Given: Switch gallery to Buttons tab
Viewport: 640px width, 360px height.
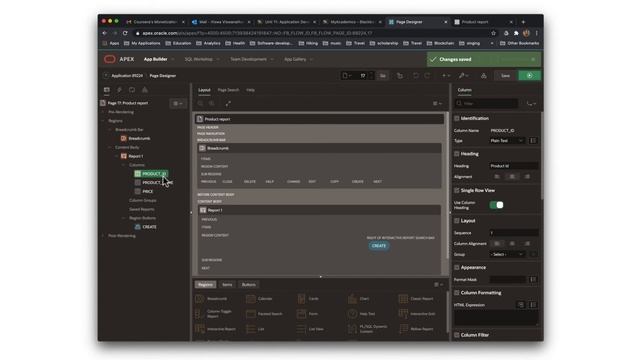Looking at the screenshot, I should (249, 284).
